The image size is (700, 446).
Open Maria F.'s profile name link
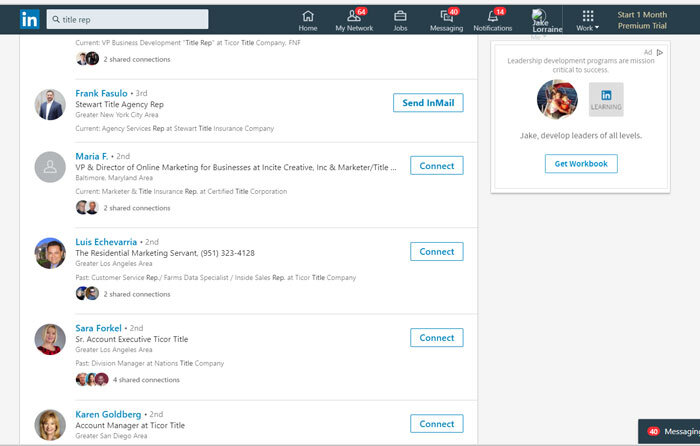coord(92,156)
